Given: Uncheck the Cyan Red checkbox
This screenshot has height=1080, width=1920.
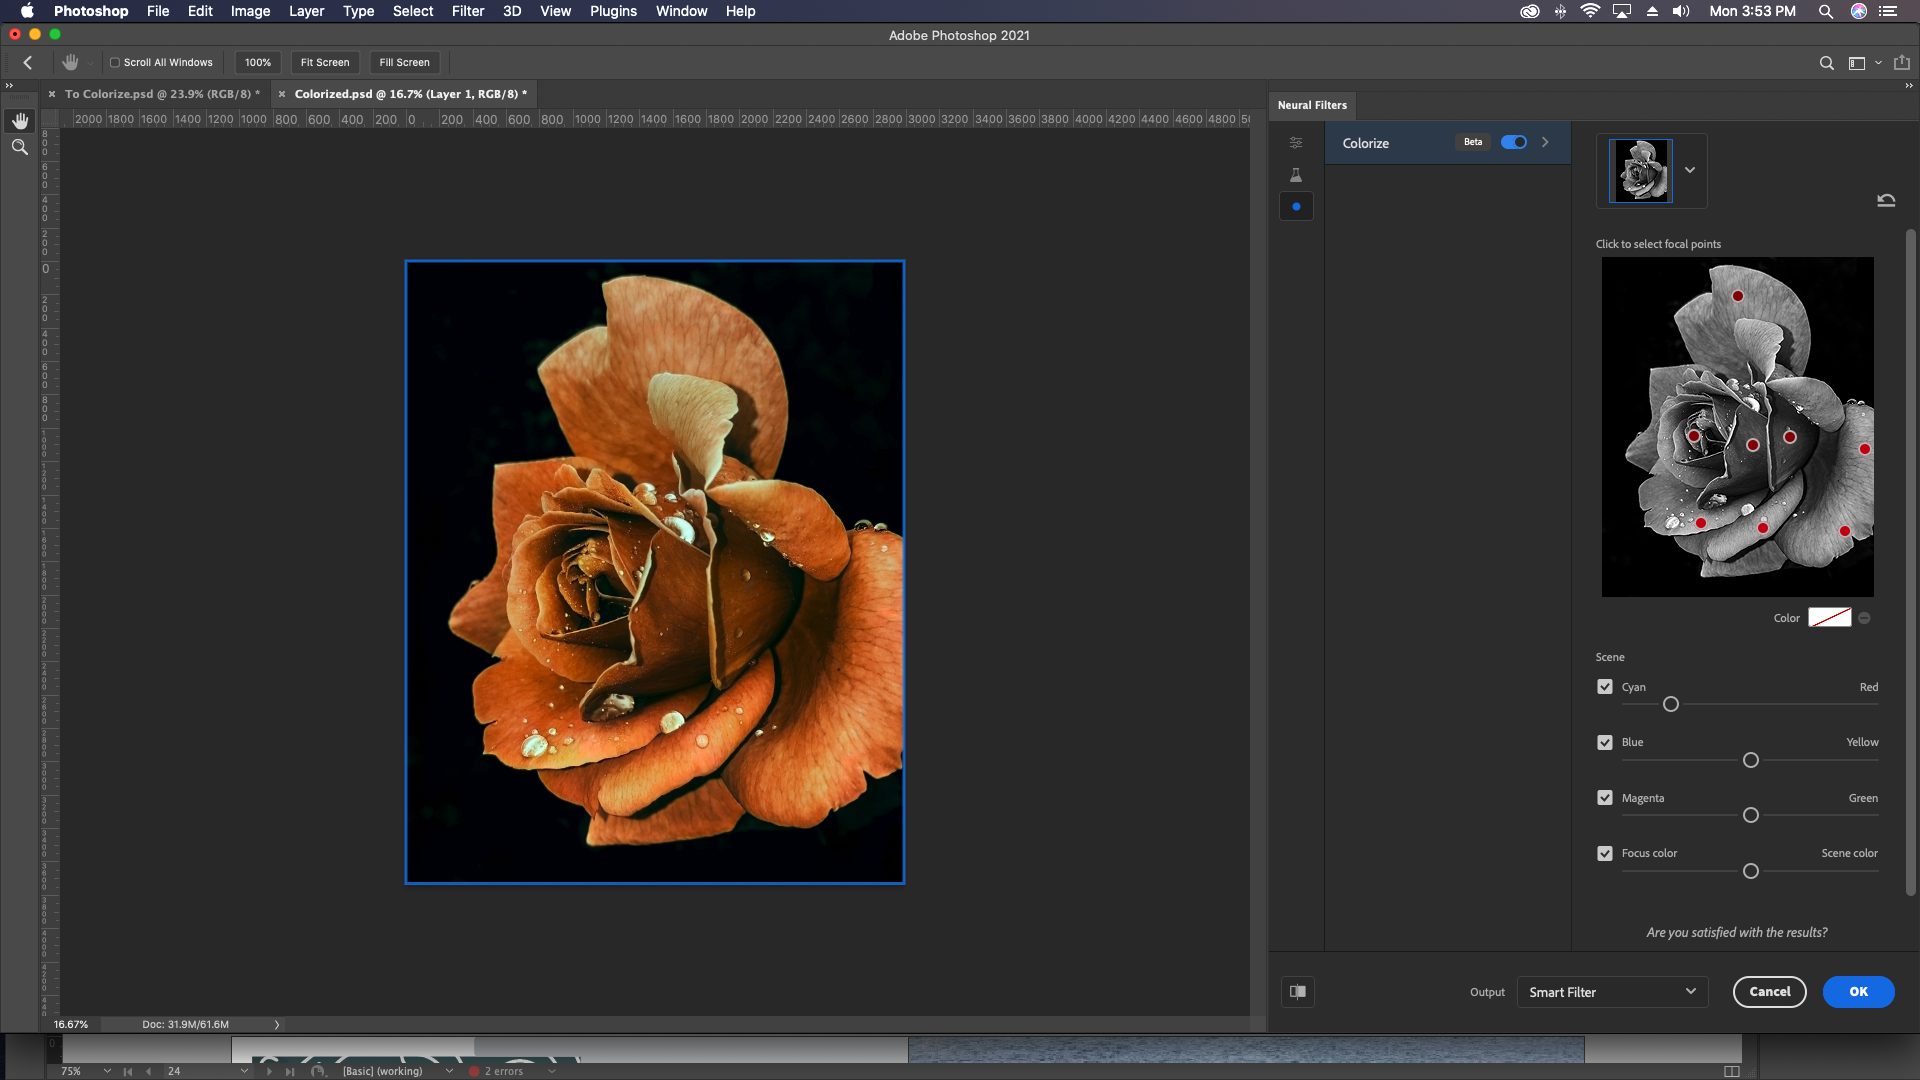Looking at the screenshot, I should (x=1605, y=687).
